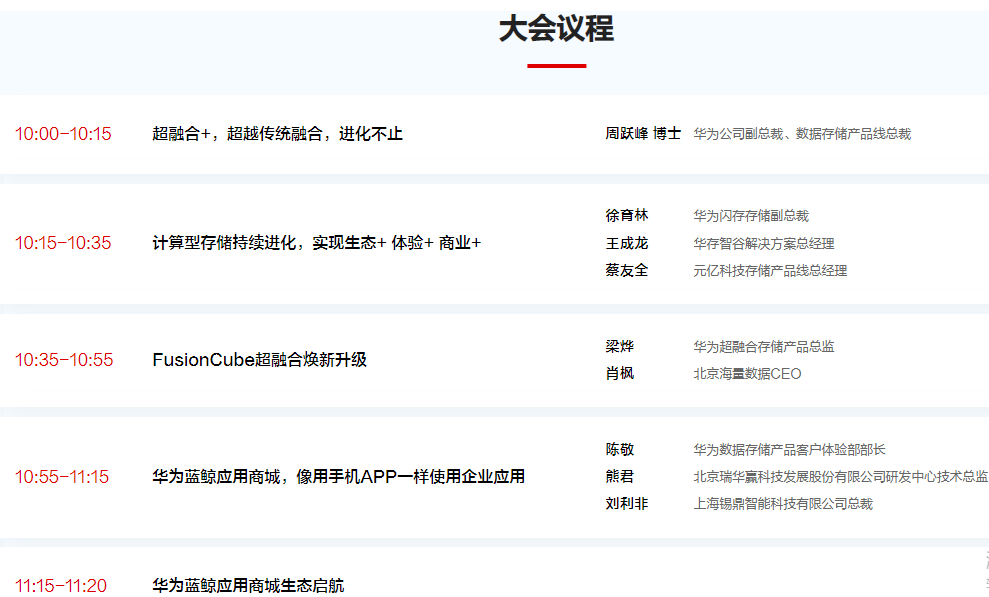Select the 10:15–10:35 time slot
This screenshot has height=597, width=989.
coord(63,243)
